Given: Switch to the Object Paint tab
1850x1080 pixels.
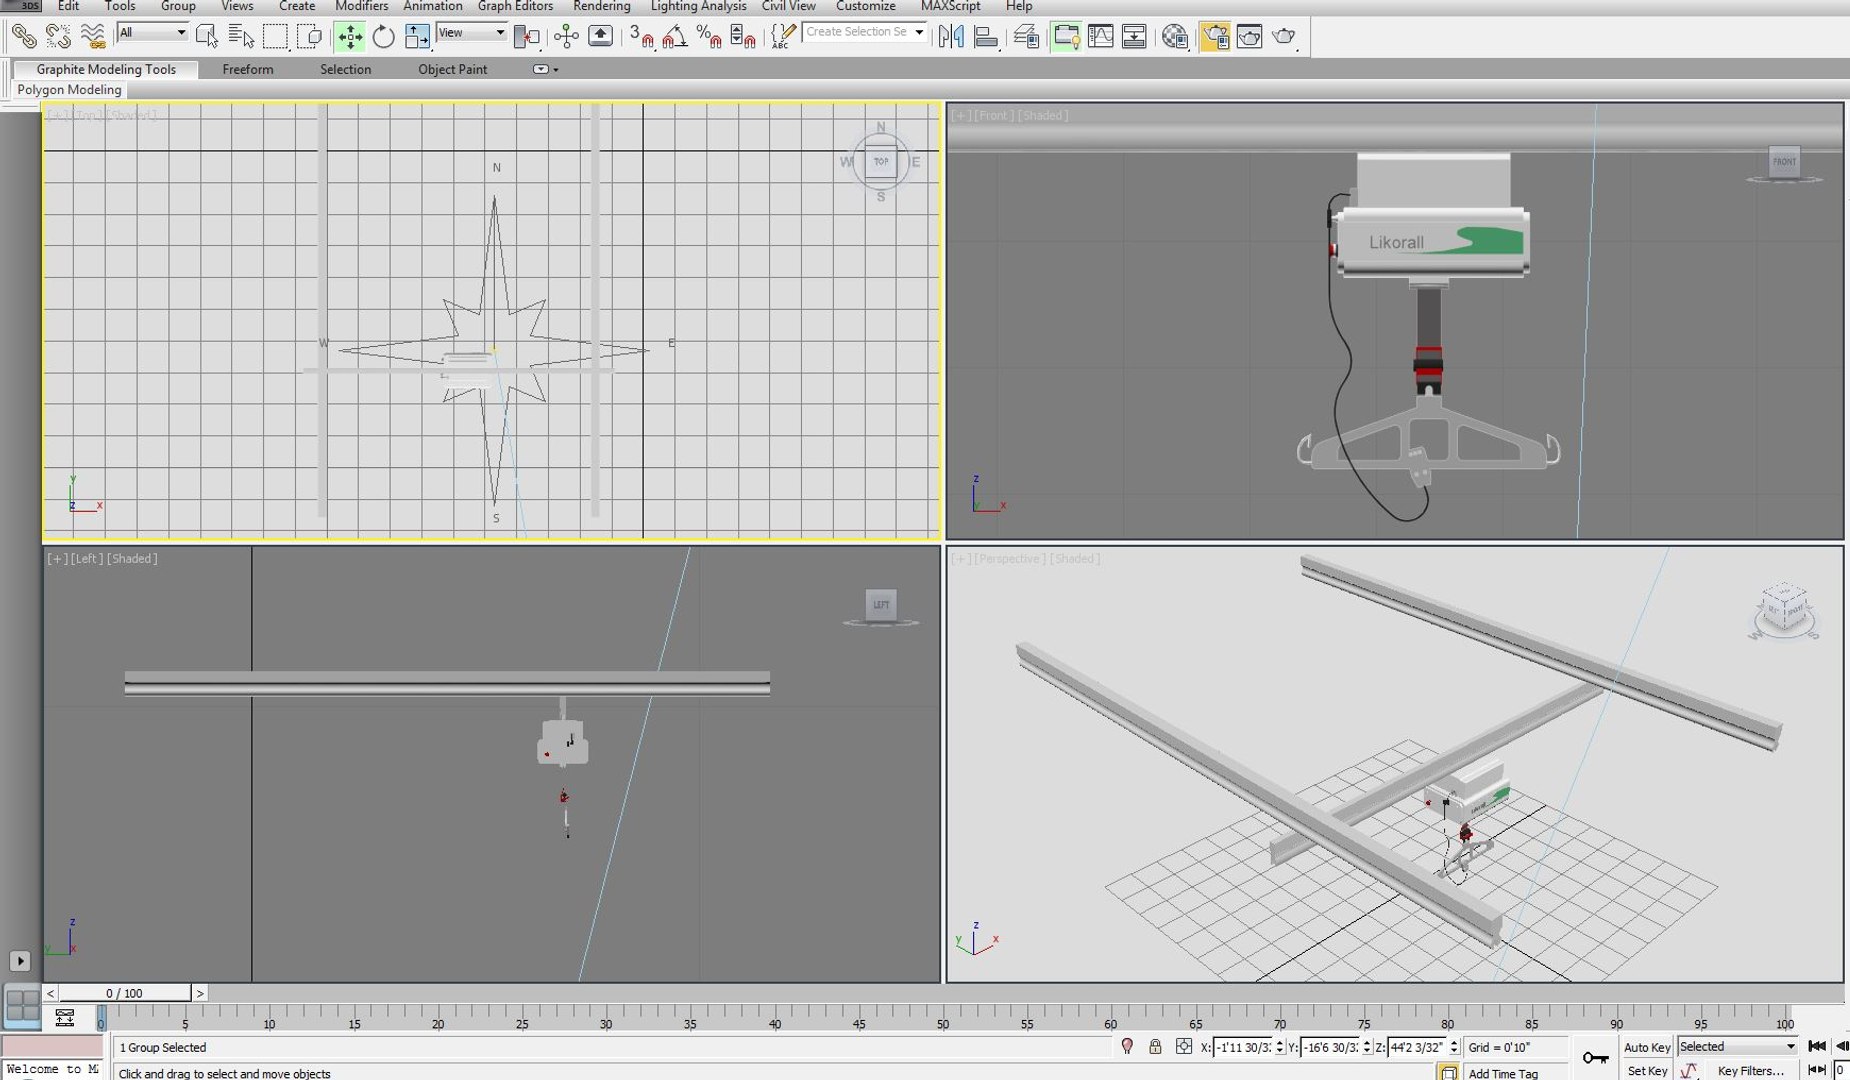Looking at the screenshot, I should click(452, 69).
